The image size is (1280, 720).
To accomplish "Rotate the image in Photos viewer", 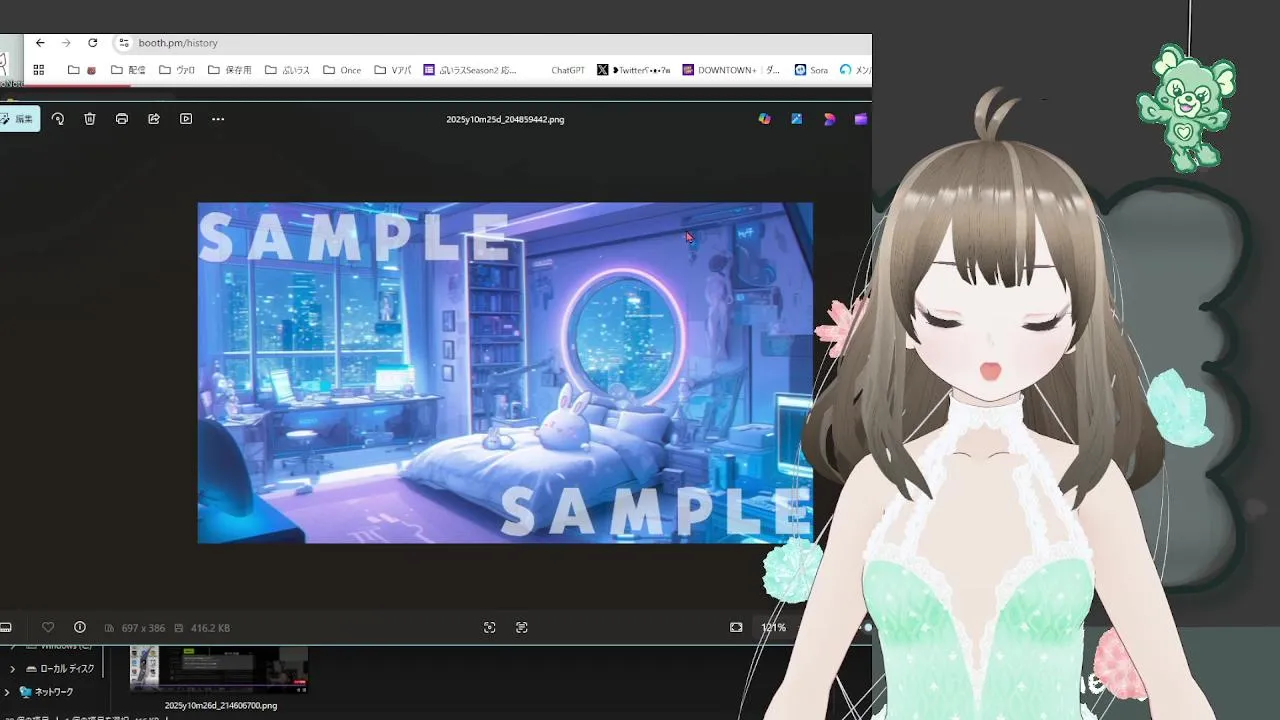I will [58, 119].
